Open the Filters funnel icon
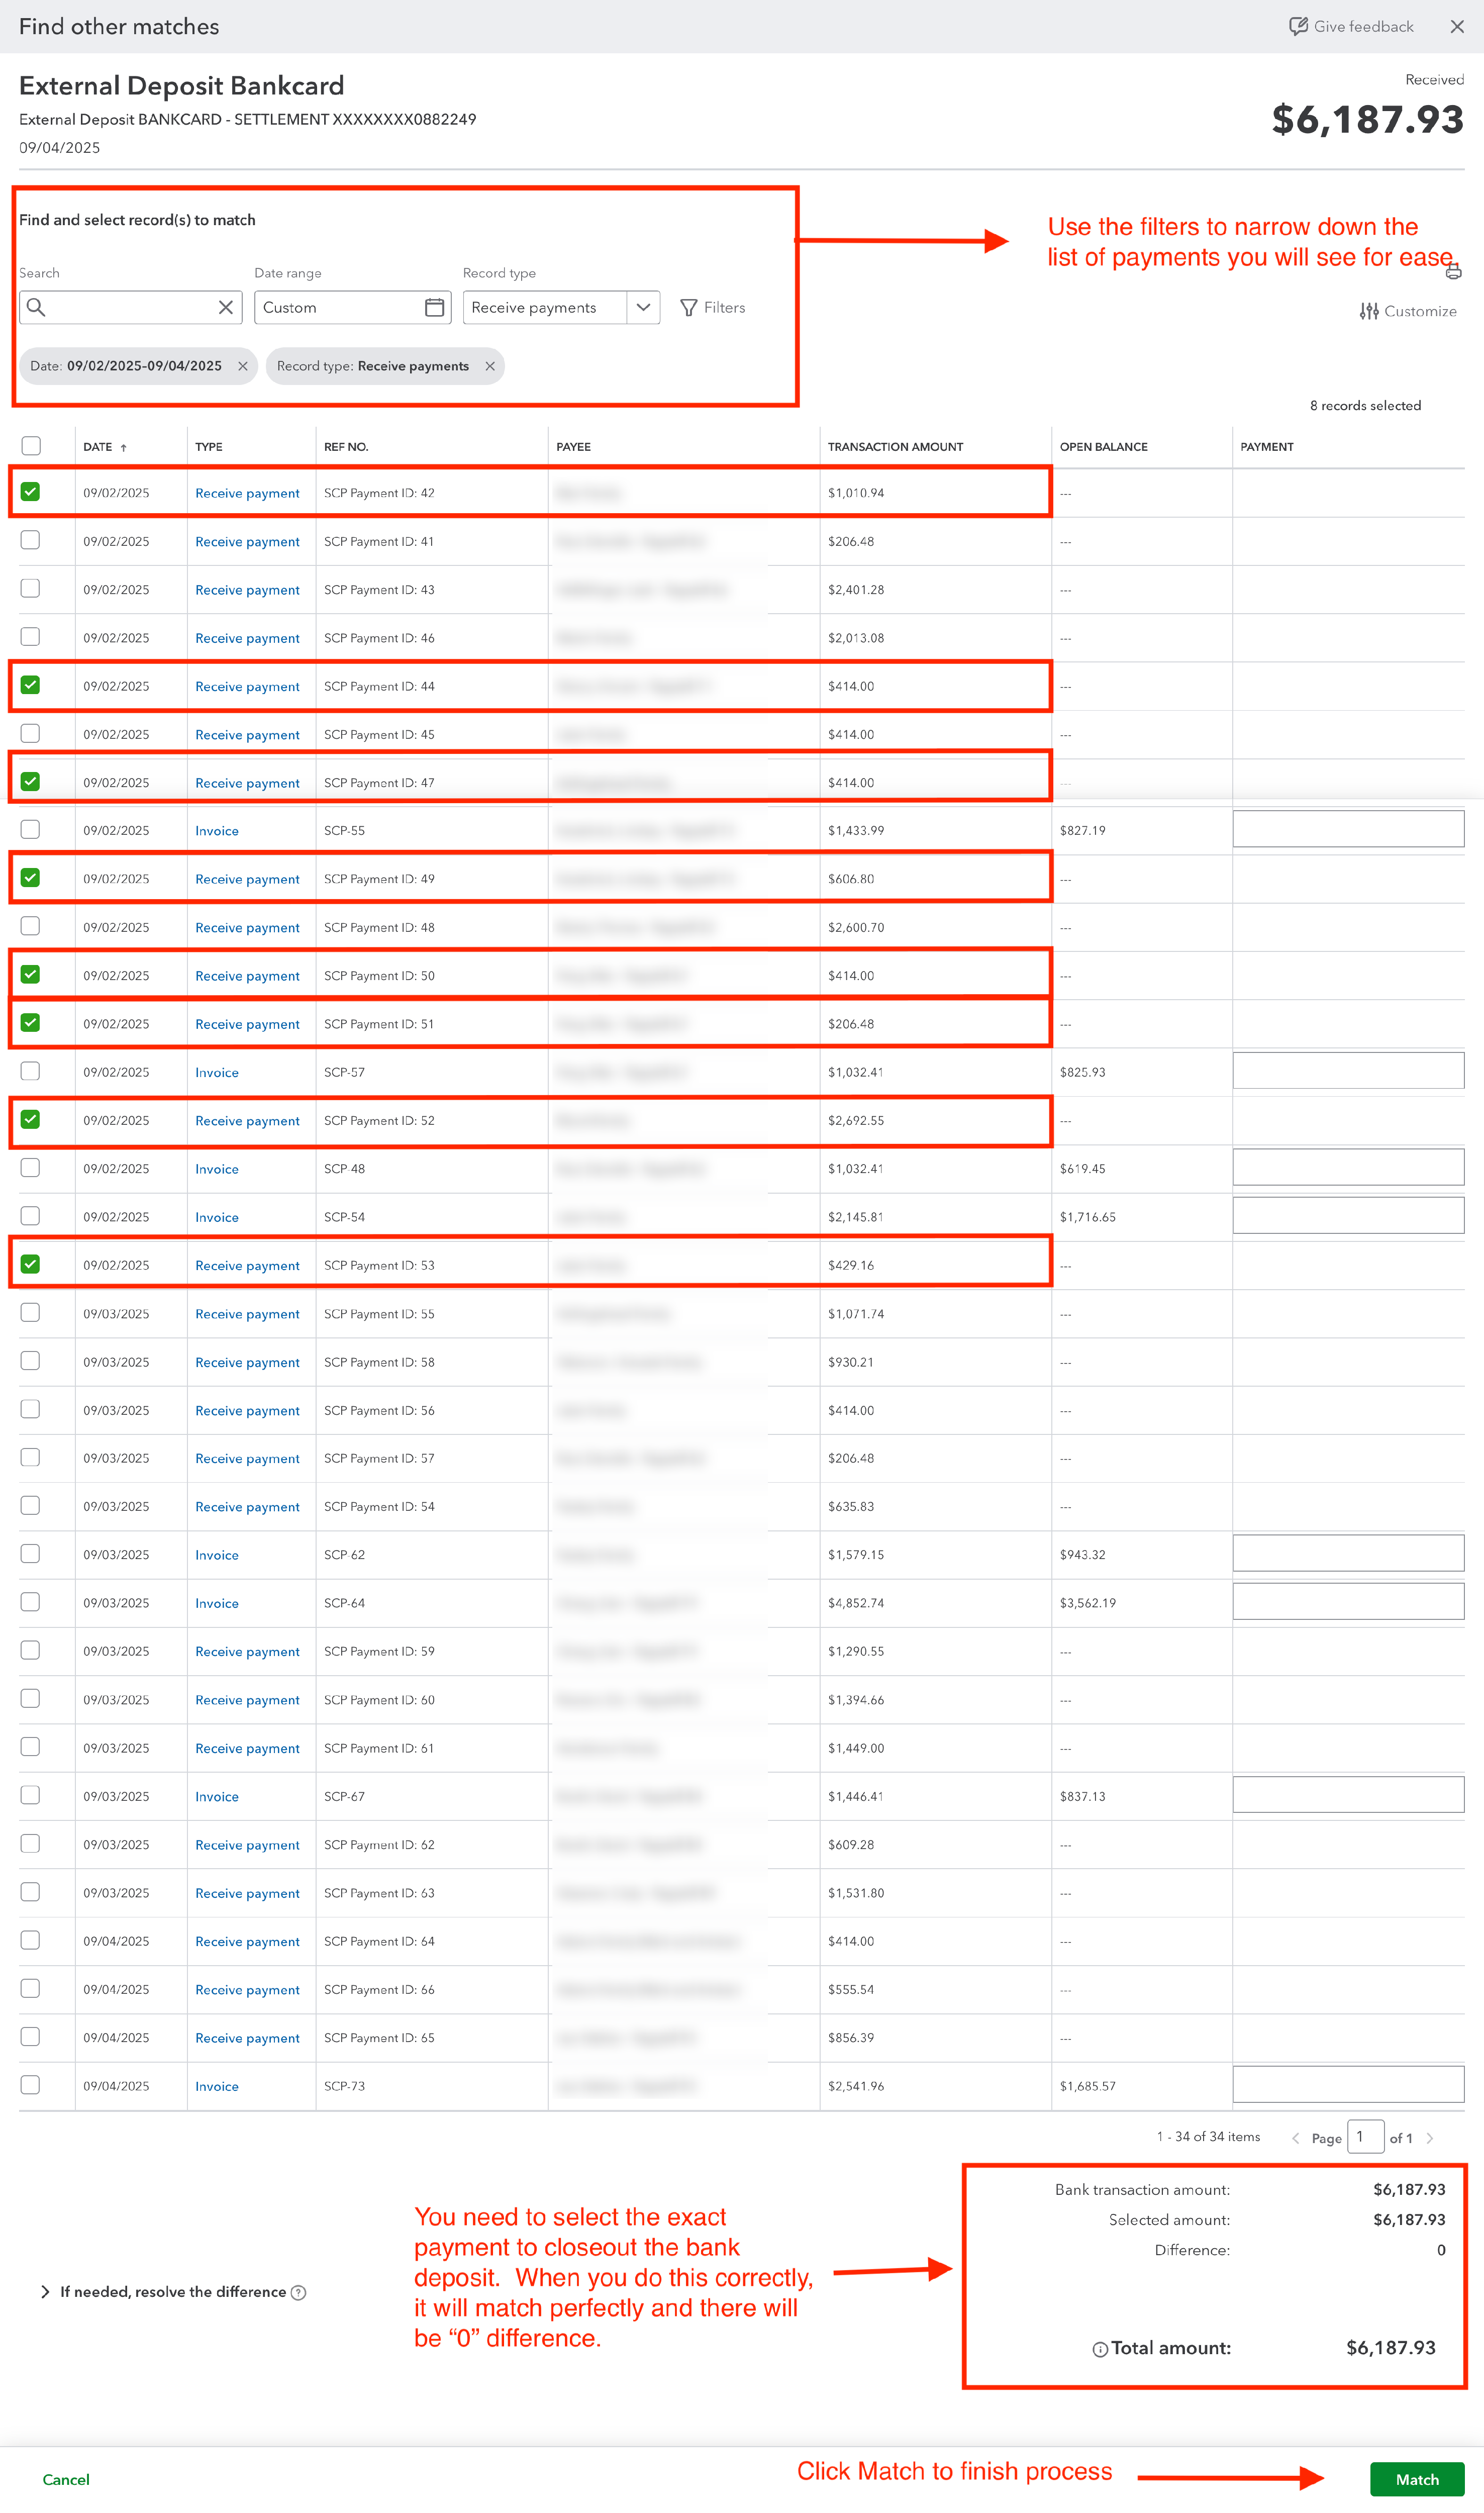The width and height of the screenshot is (1484, 2513). tap(688, 307)
